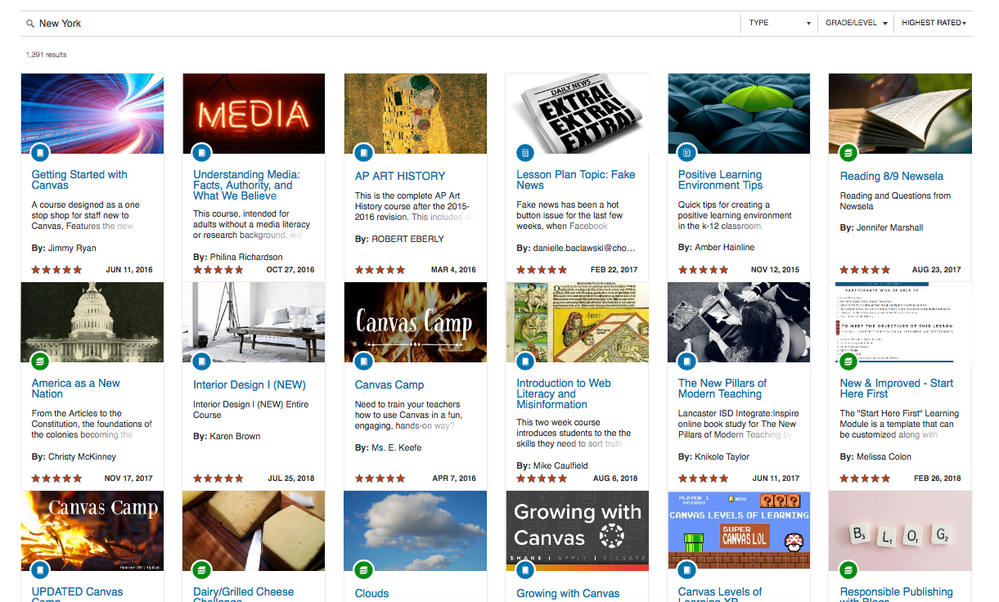The image size is (999, 602).
Task: Open the Clouds resource title
Action: pyautogui.click(x=371, y=593)
